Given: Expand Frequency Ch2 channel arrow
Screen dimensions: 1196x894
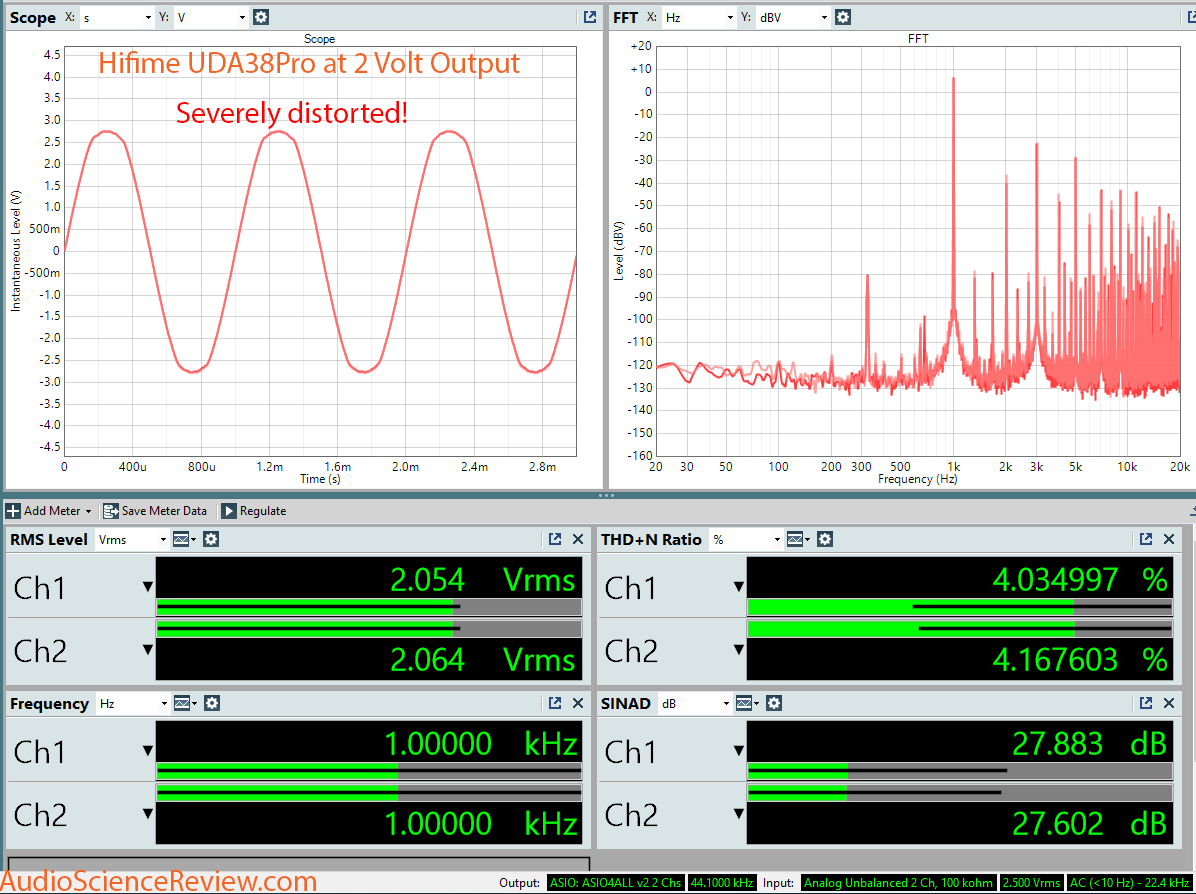Looking at the screenshot, I should click(147, 814).
